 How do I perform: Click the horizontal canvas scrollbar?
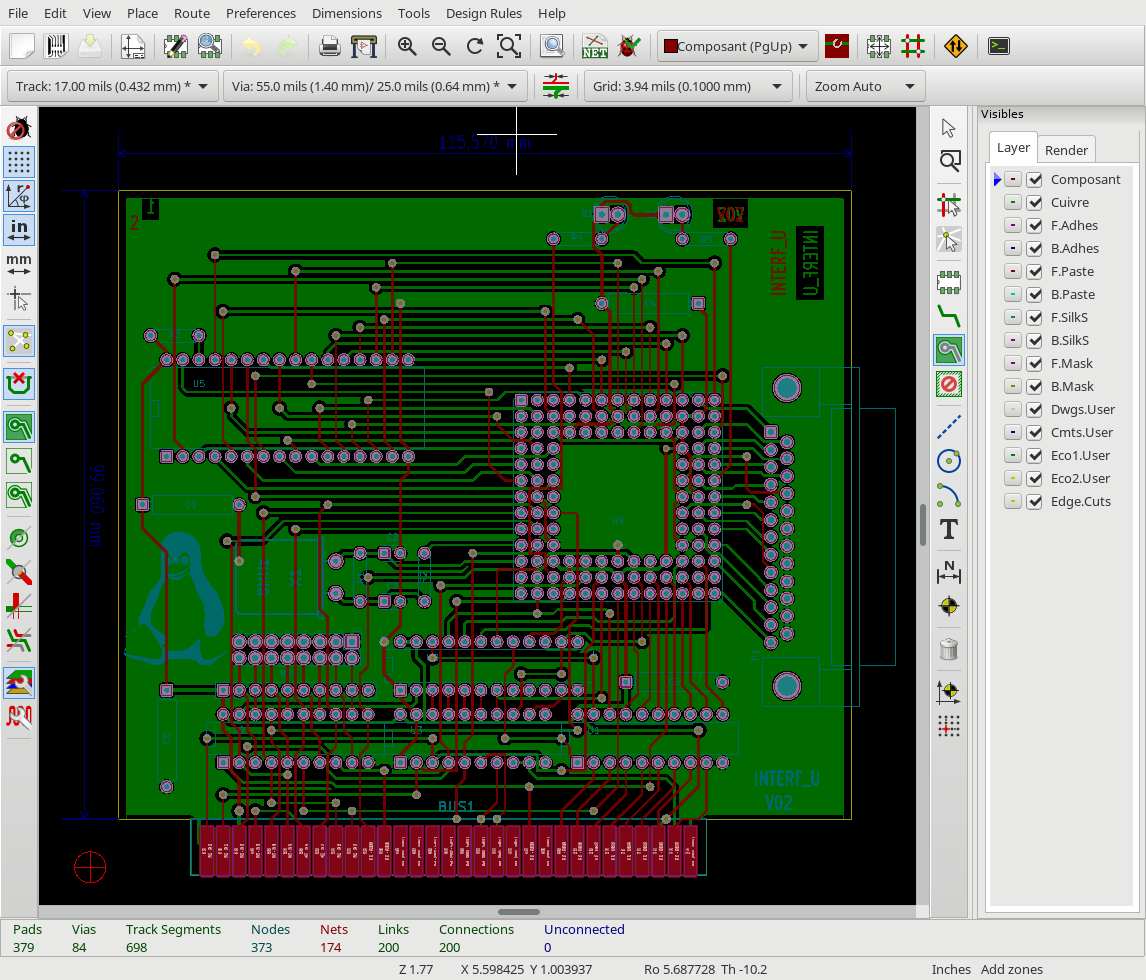point(518,912)
